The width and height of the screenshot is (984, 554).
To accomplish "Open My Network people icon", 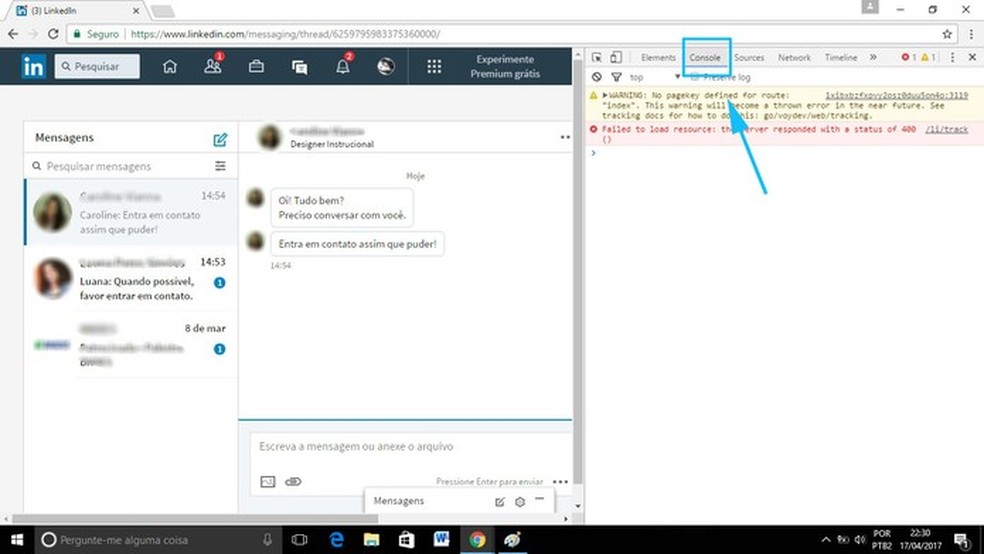I will (x=213, y=65).
